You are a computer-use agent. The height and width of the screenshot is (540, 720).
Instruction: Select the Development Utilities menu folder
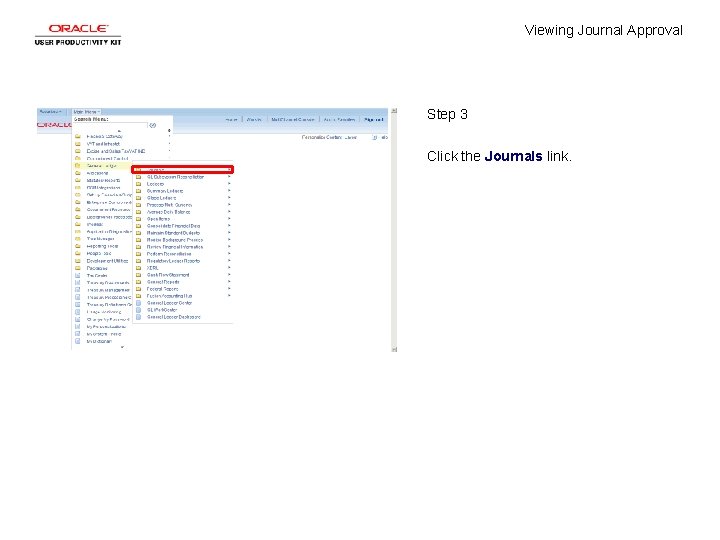[107, 261]
